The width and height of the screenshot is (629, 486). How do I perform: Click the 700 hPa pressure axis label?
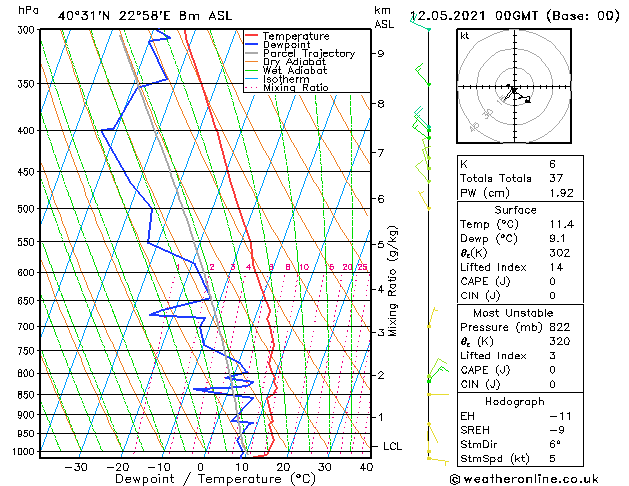[26, 327]
